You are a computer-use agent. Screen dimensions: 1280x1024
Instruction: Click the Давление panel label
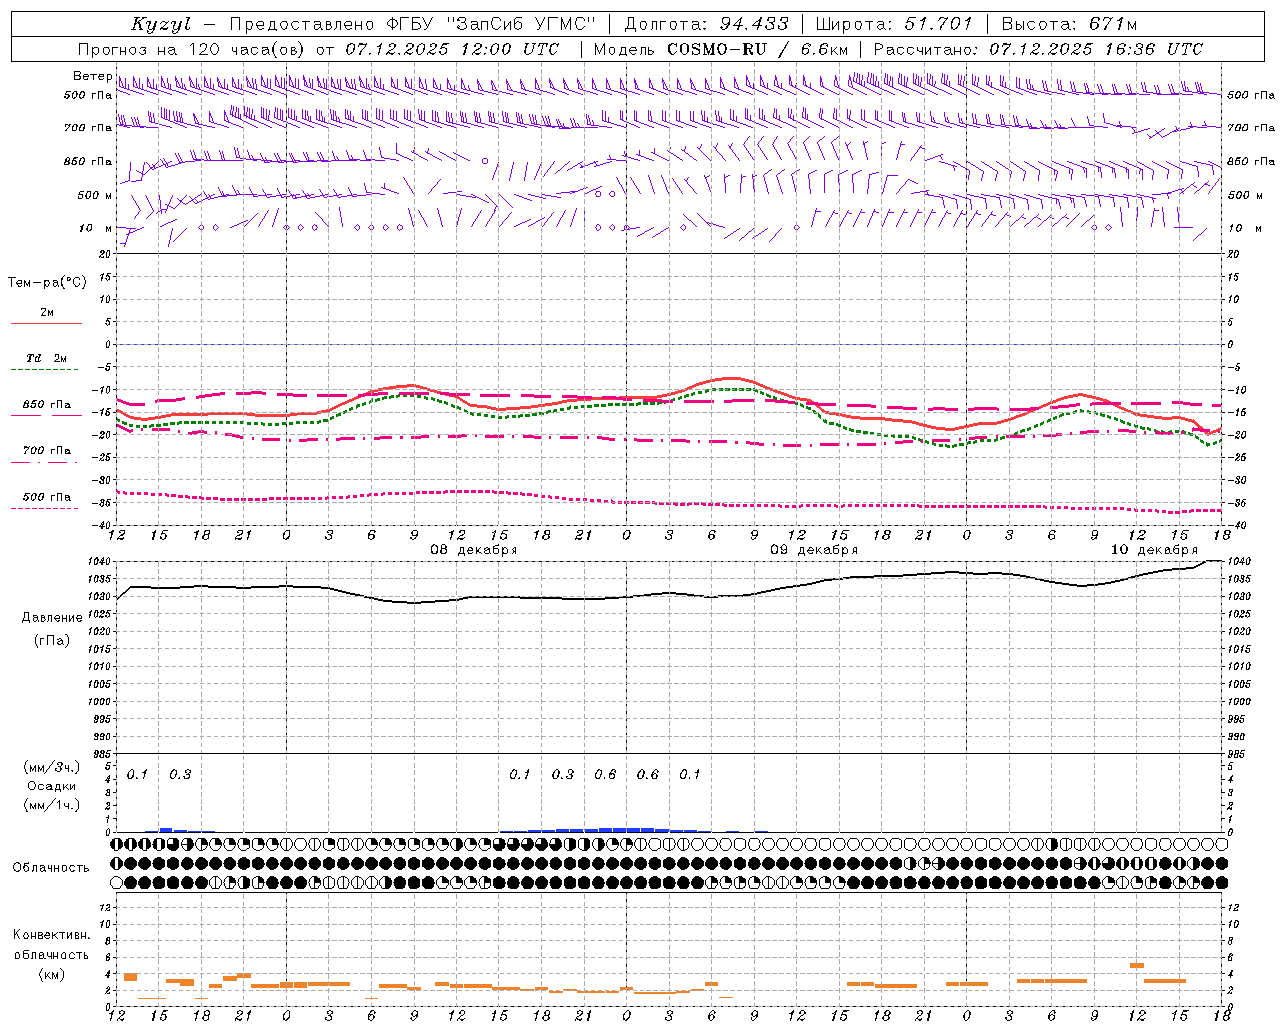click(x=52, y=618)
